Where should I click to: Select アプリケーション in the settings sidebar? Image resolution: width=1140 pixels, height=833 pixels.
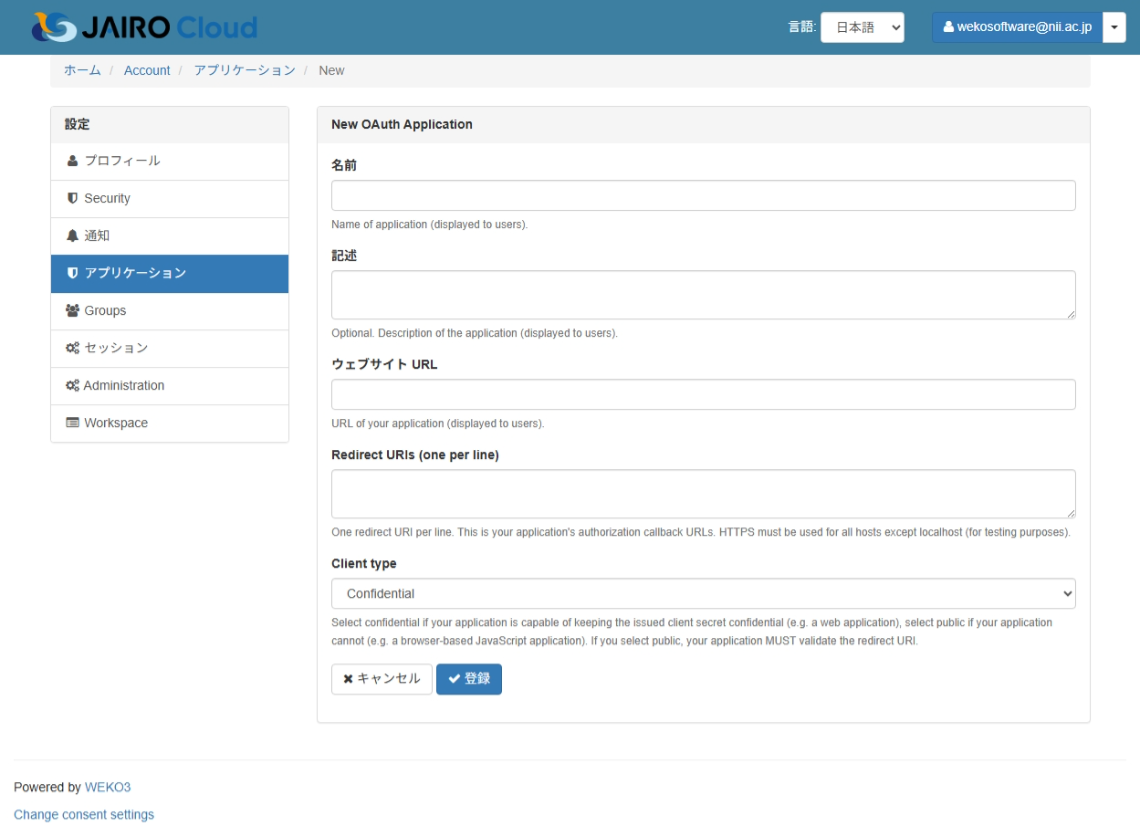169,273
